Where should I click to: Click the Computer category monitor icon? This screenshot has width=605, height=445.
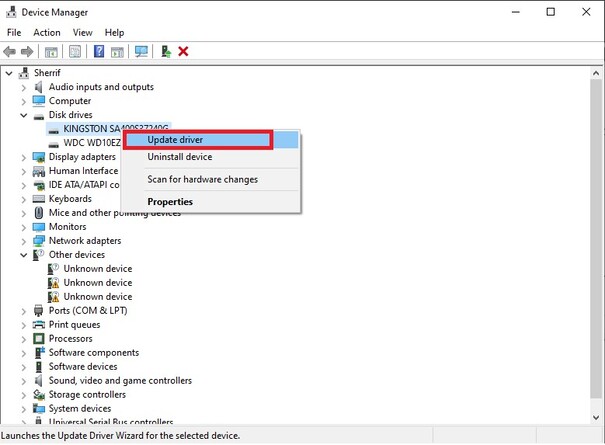[x=39, y=101]
